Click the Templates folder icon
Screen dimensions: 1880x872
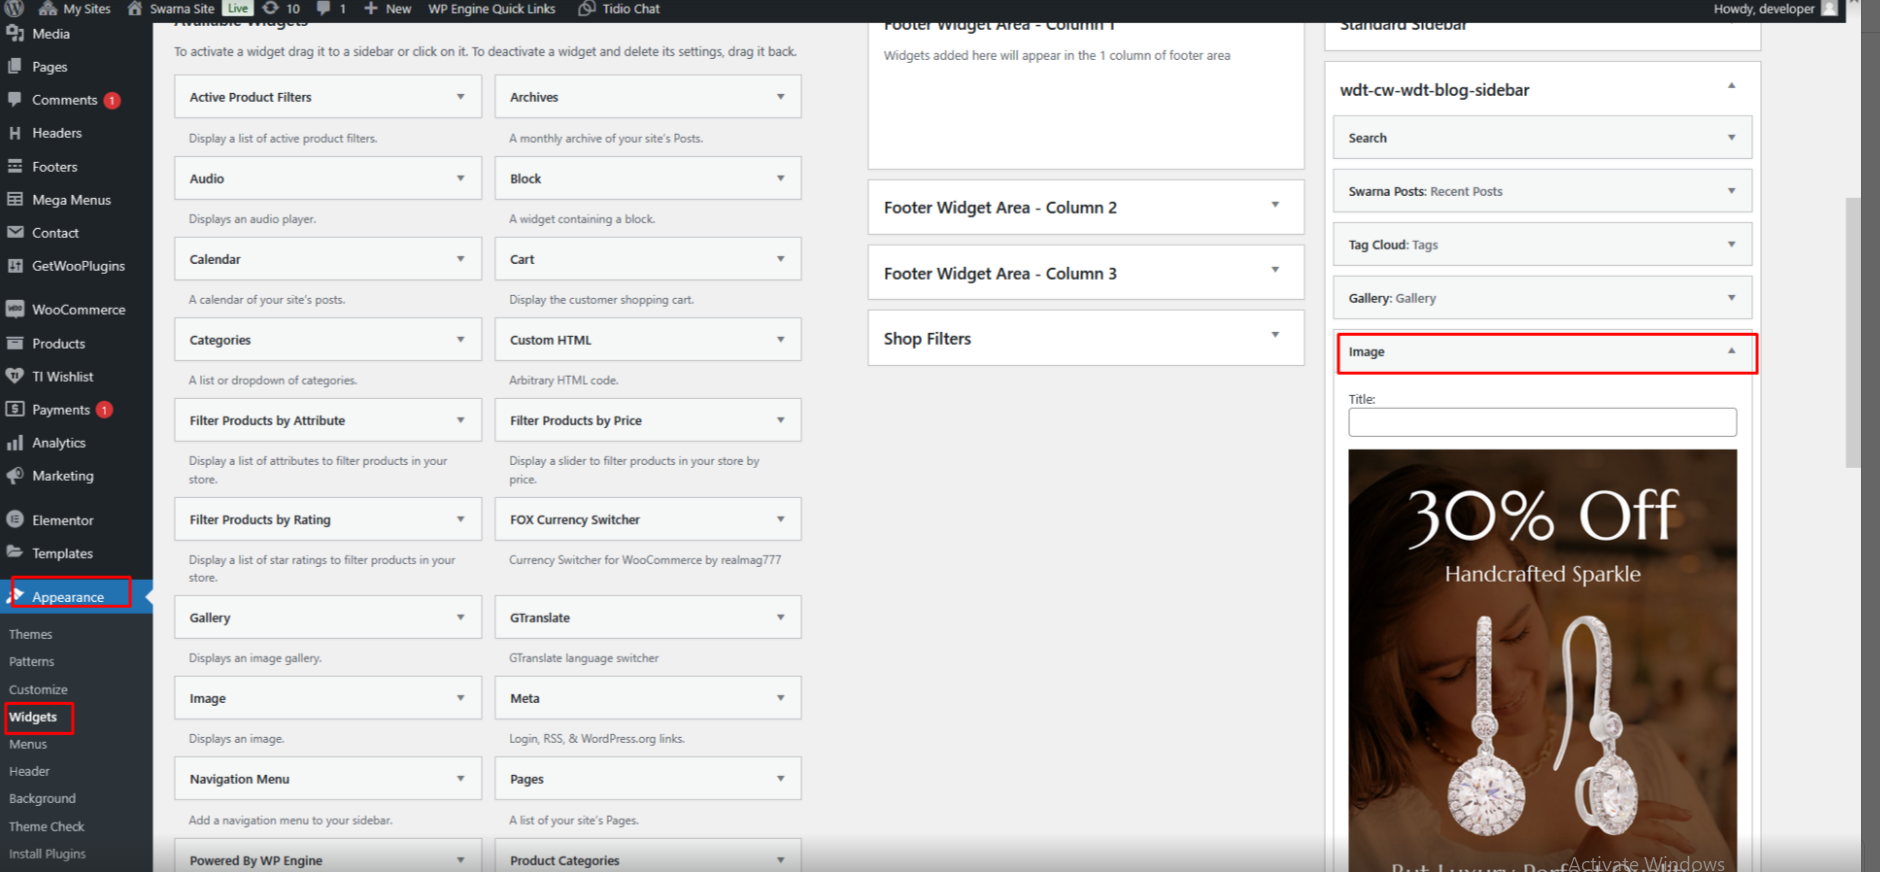click(15, 552)
